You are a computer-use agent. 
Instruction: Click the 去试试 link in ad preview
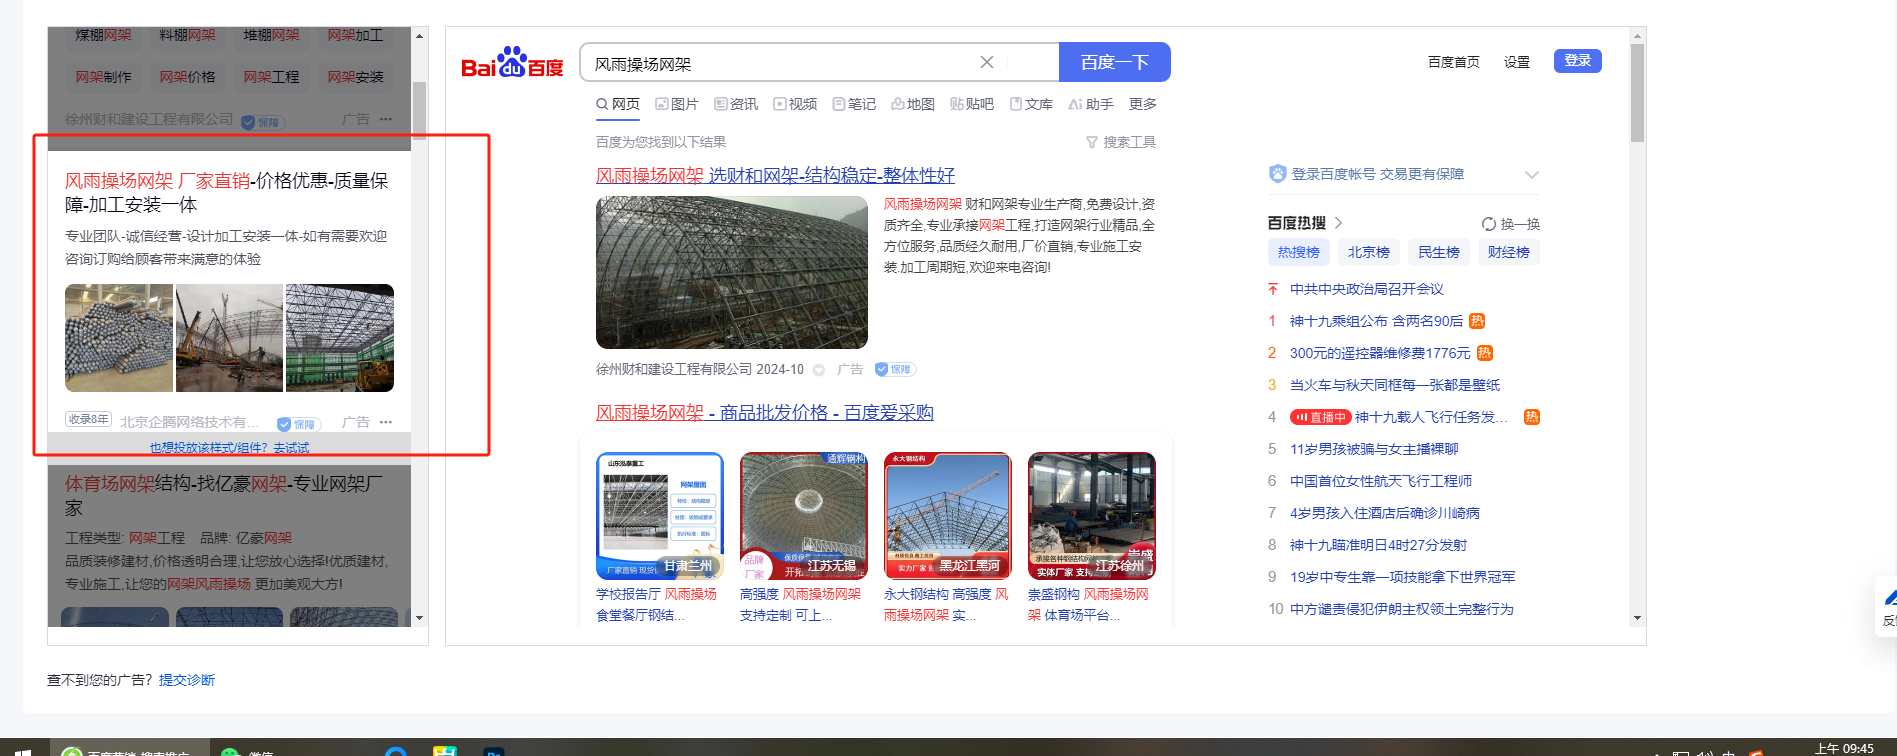point(291,448)
